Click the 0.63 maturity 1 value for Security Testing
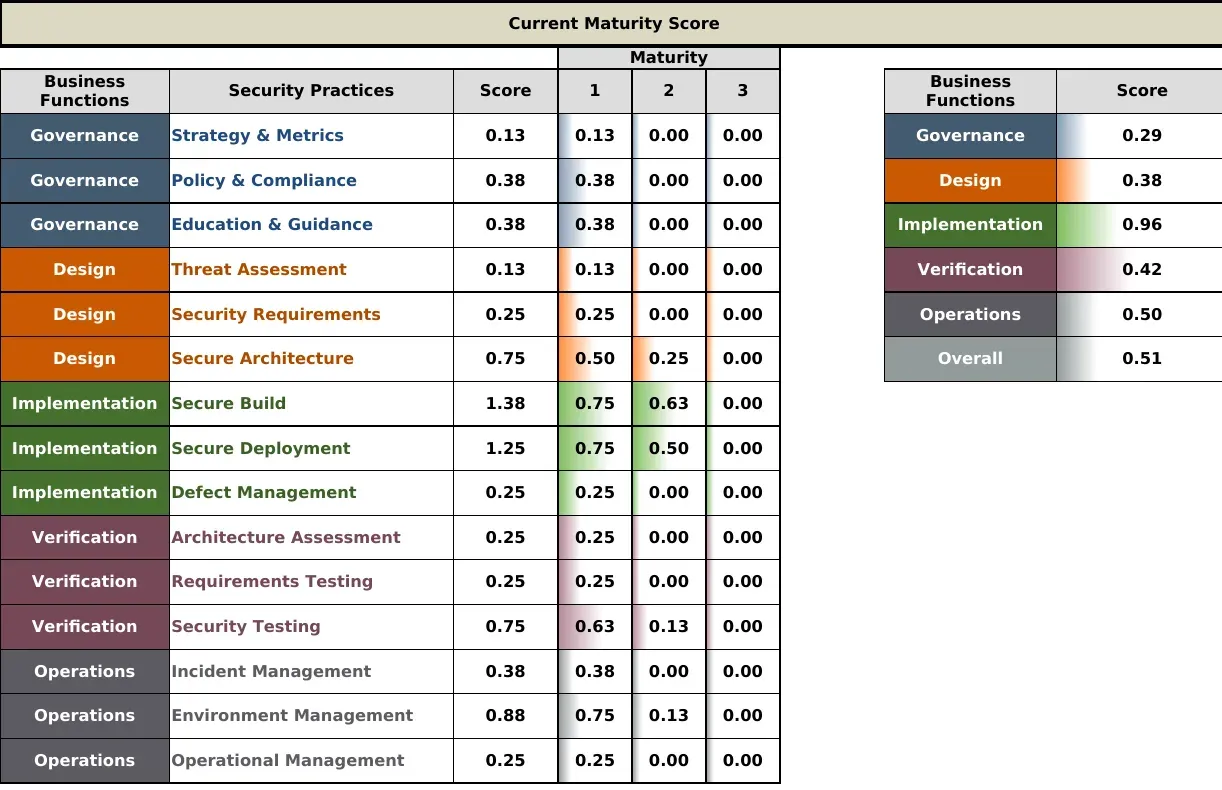The width and height of the screenshot is (1222, 790). 595,627
